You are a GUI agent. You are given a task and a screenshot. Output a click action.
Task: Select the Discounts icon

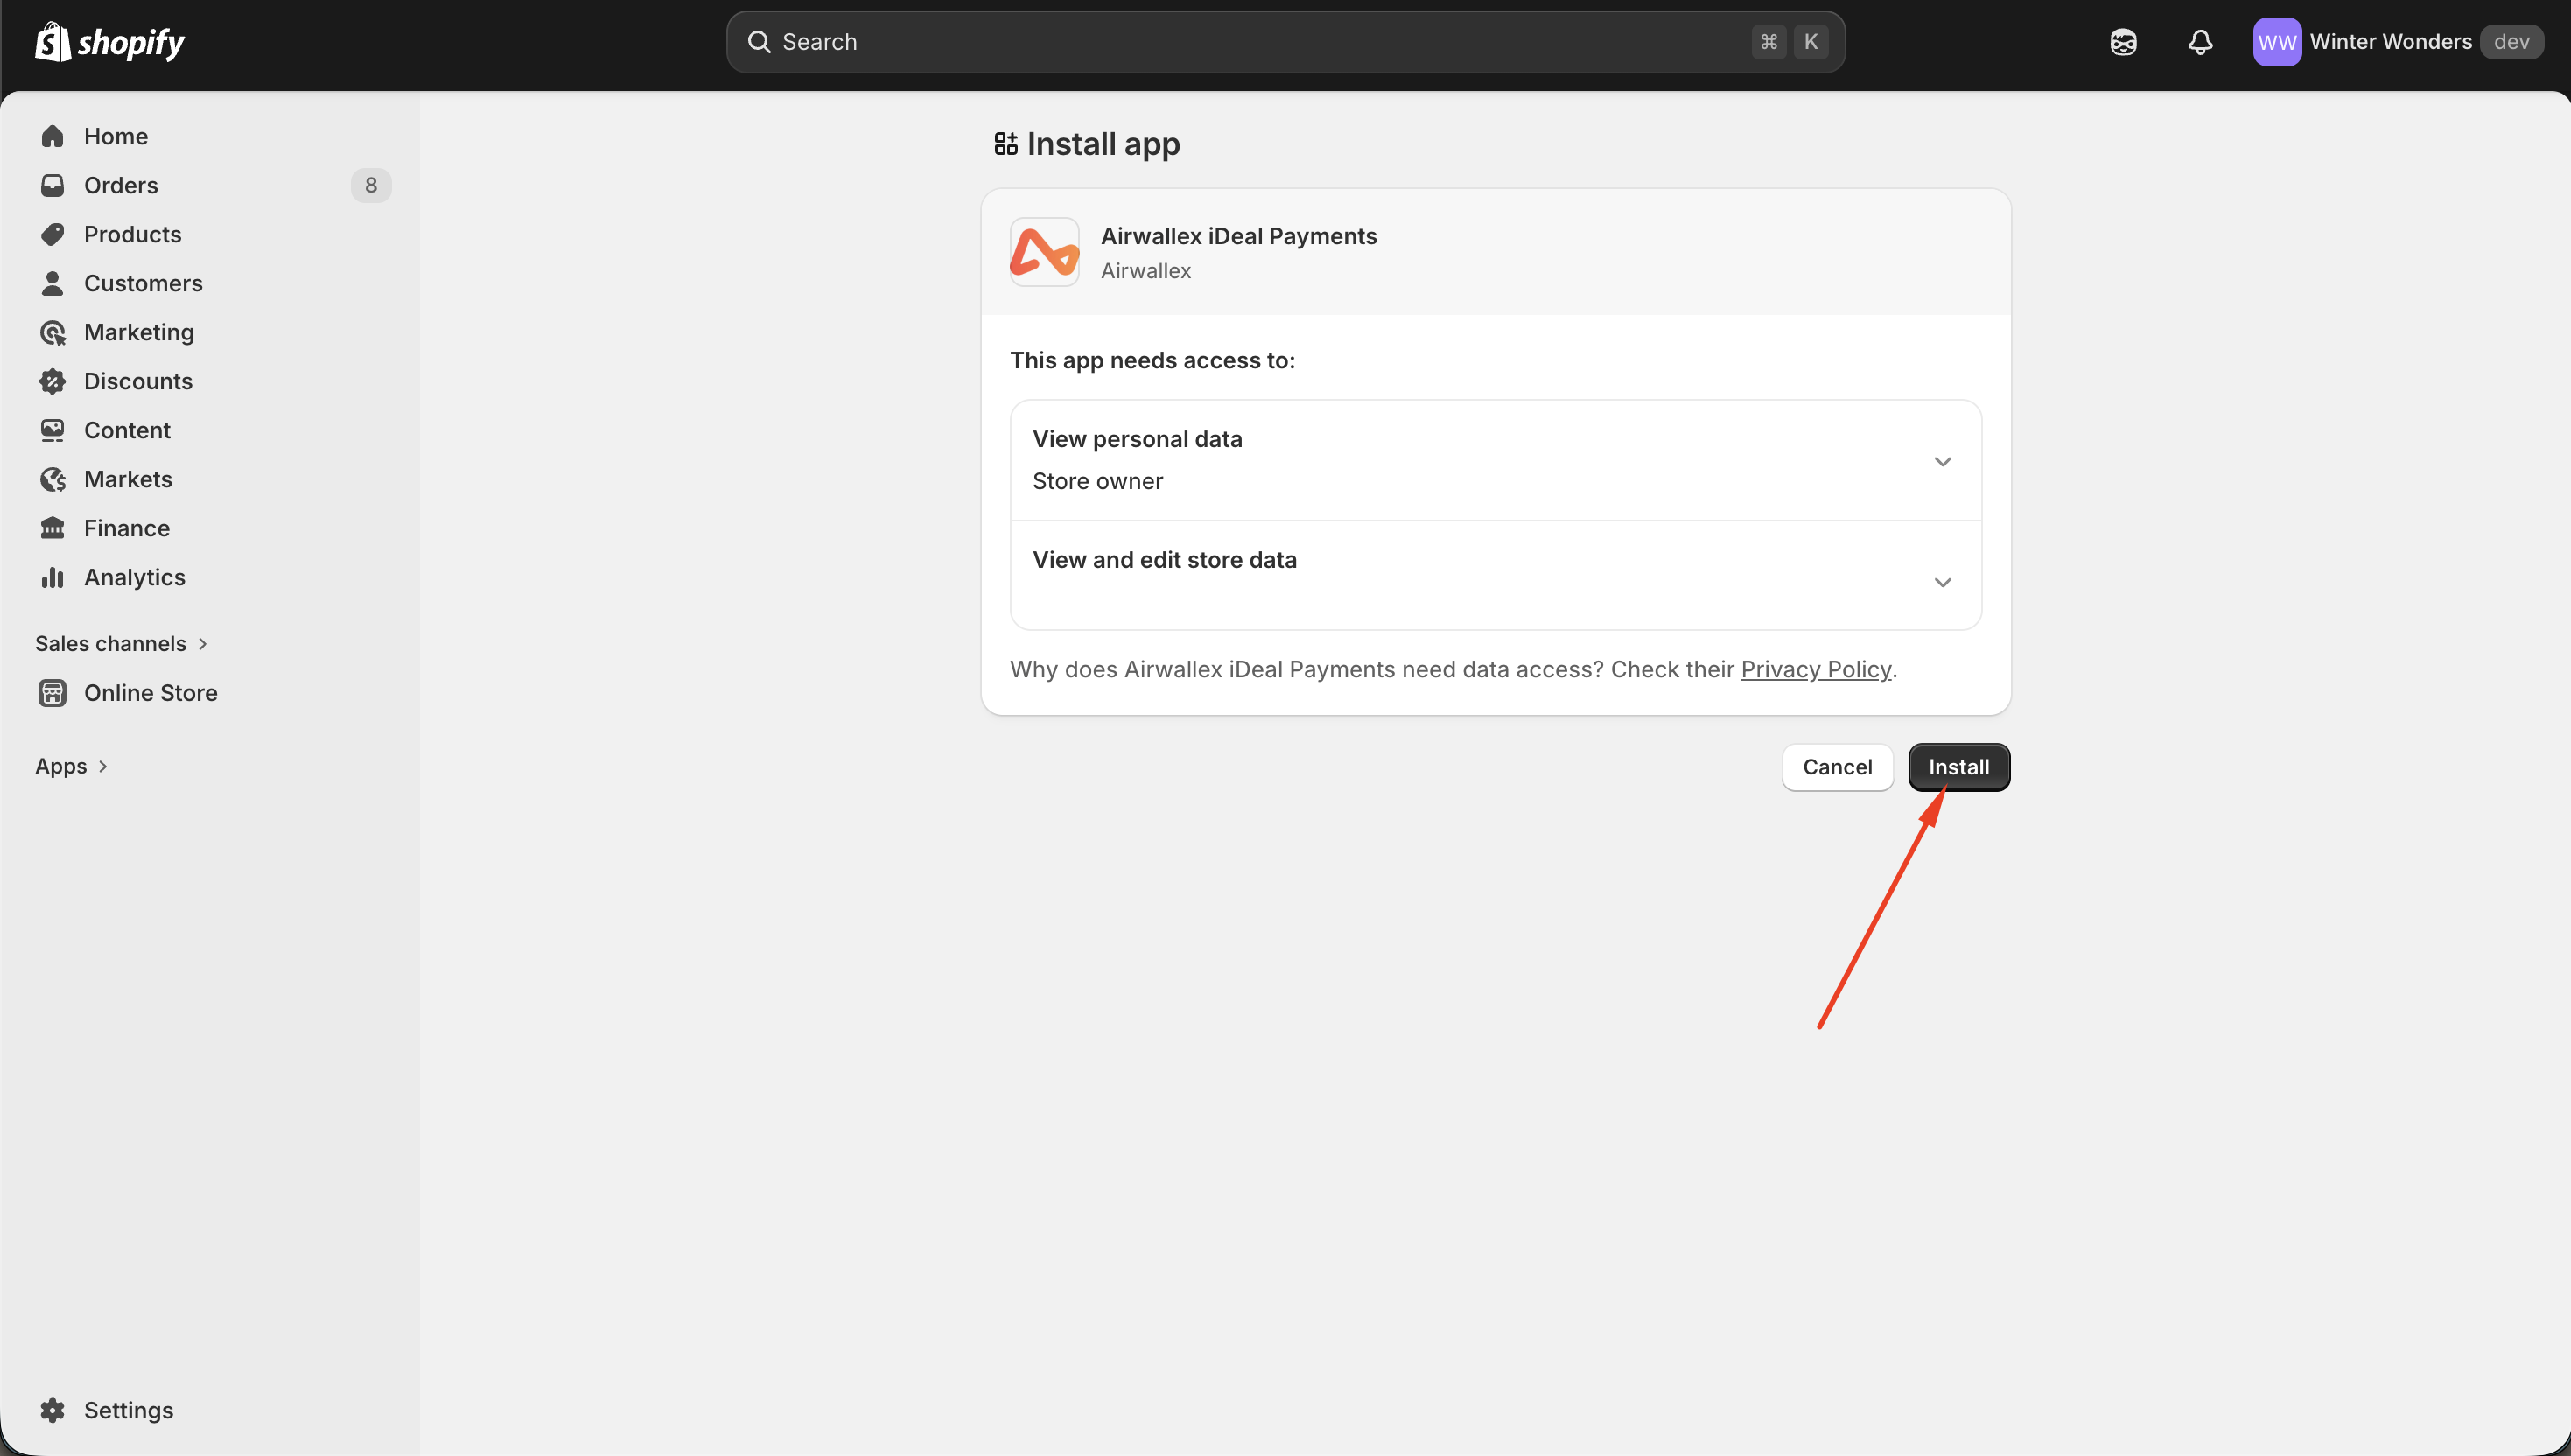point(53,381)
